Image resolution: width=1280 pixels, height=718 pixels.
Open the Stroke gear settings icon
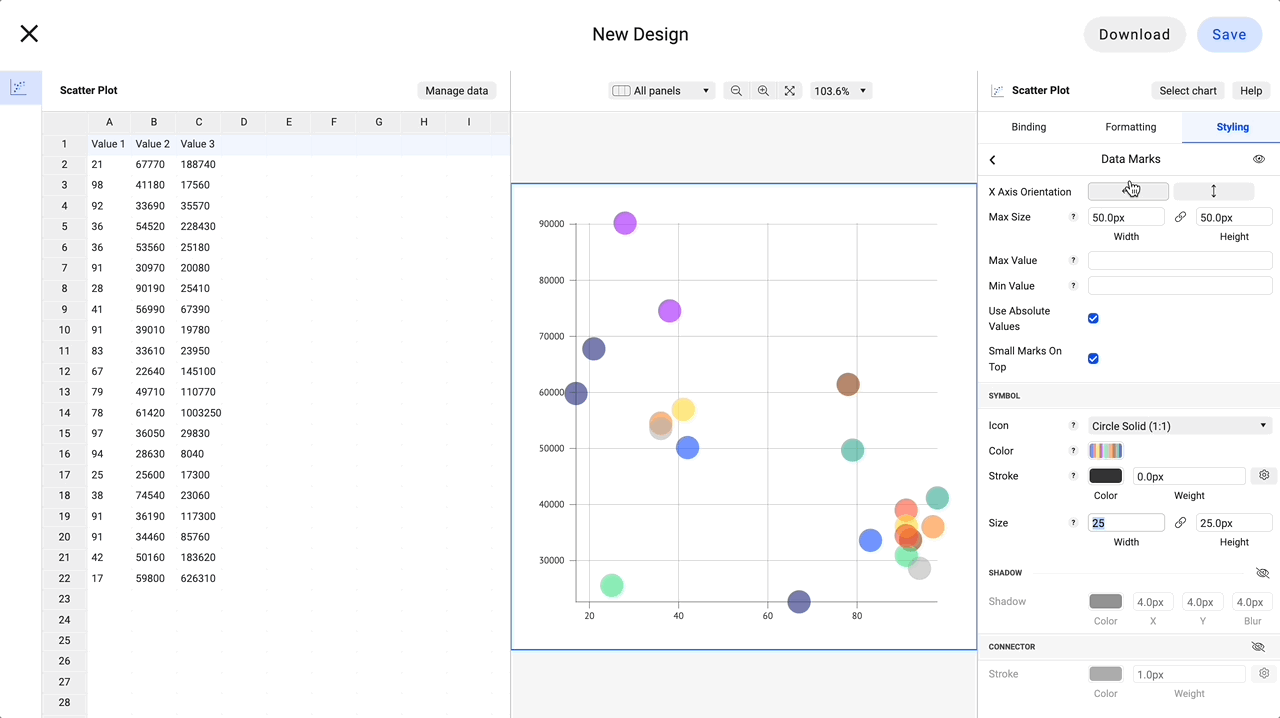click(1263, 475)
